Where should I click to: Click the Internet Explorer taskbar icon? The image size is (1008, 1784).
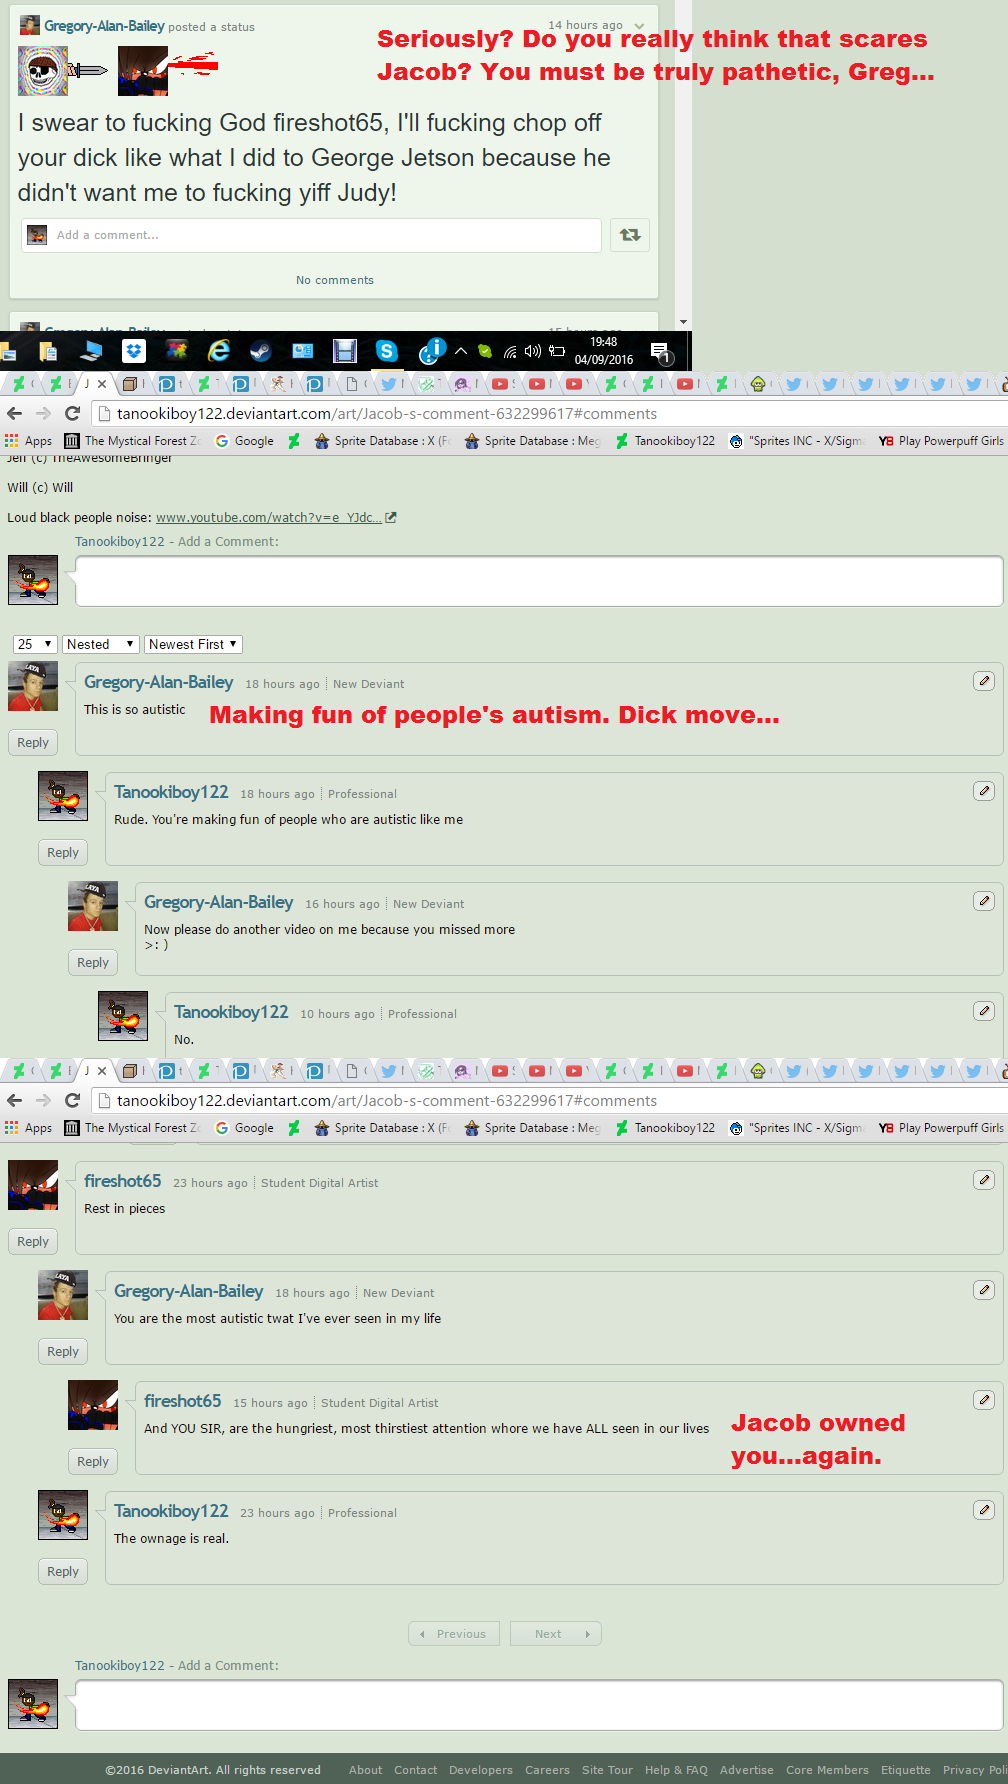pos(218,351)
